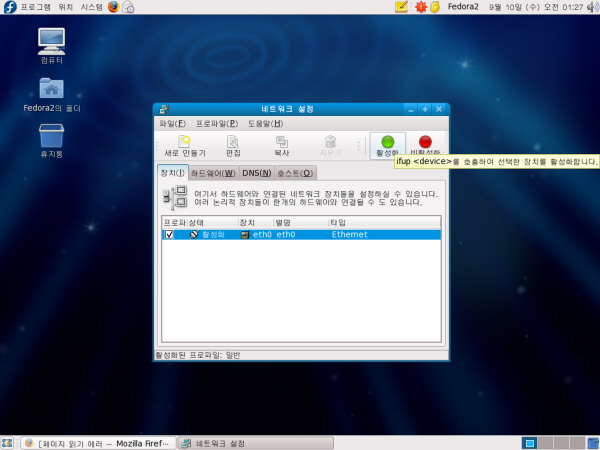Open the 컴퓨터 desktop icon
This screenshot has width=600, height=450.
point(52,46)
